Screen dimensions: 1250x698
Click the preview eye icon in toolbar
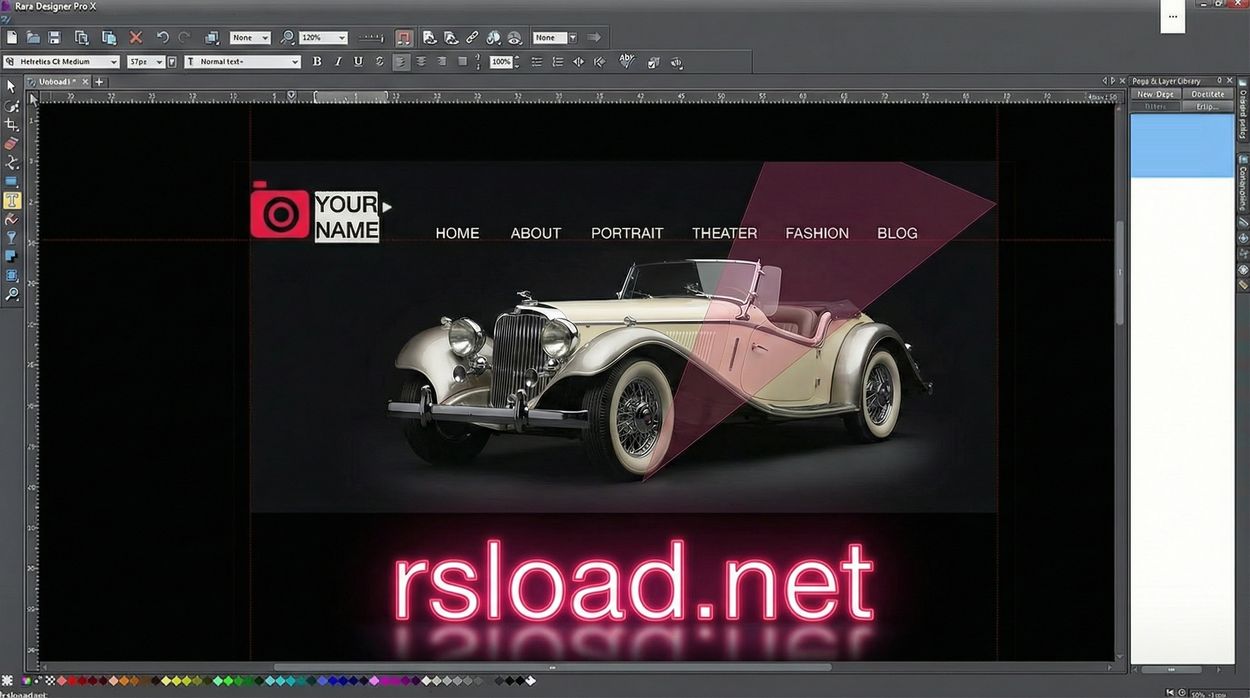[514, 37]
